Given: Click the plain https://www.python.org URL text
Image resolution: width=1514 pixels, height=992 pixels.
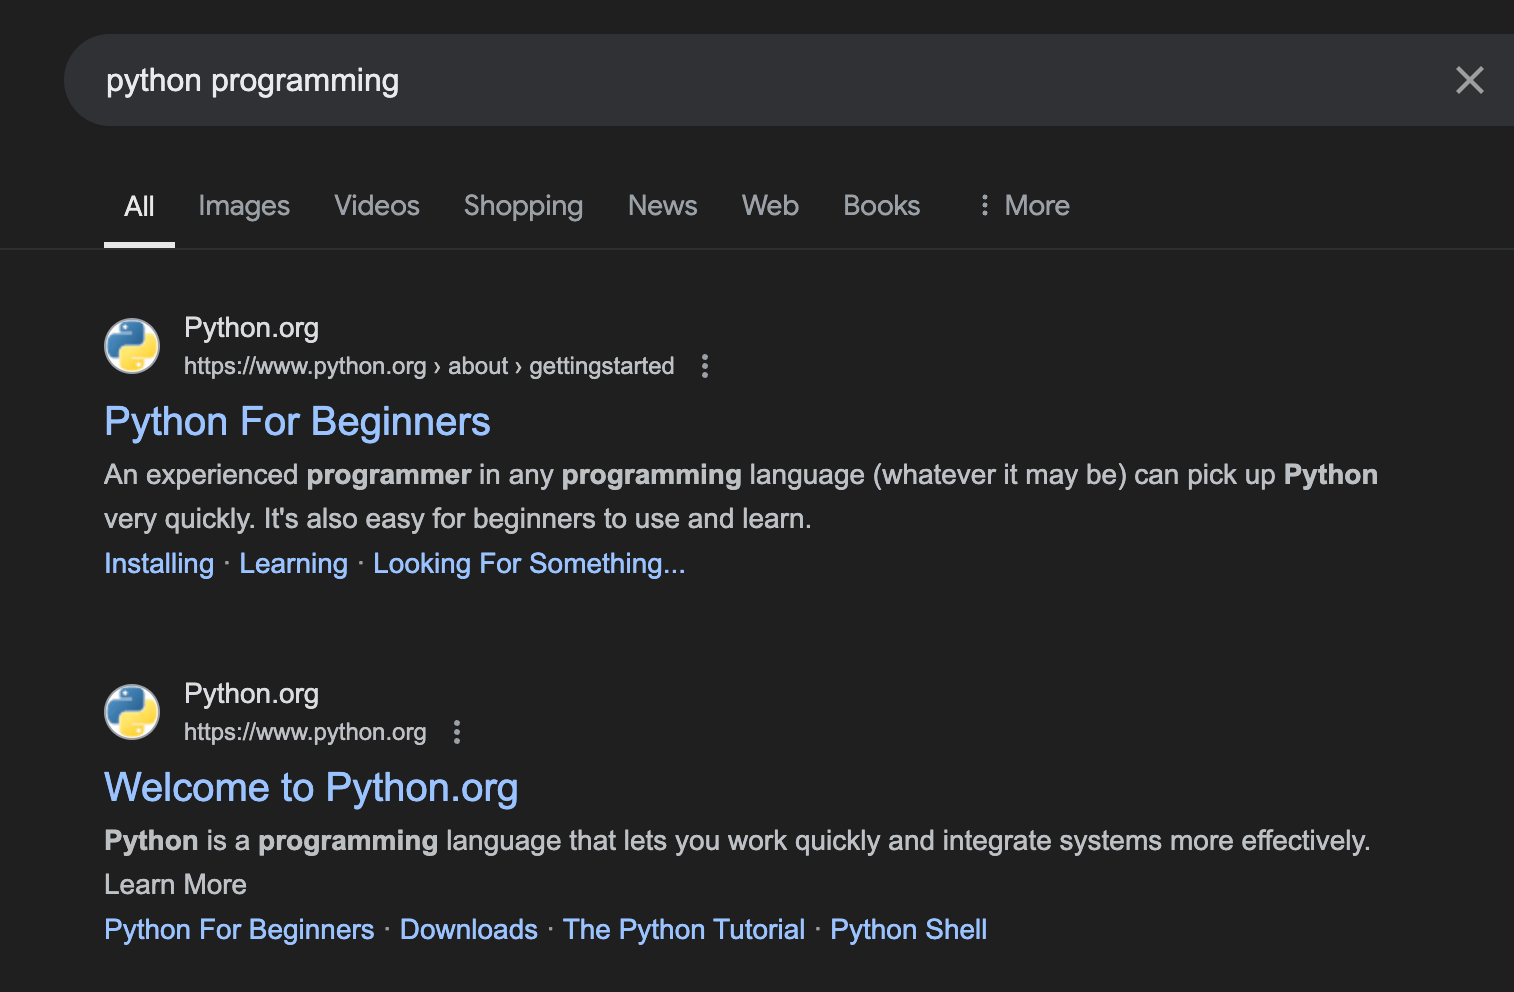Looking at the screenshot, I should tap(305, 732).
